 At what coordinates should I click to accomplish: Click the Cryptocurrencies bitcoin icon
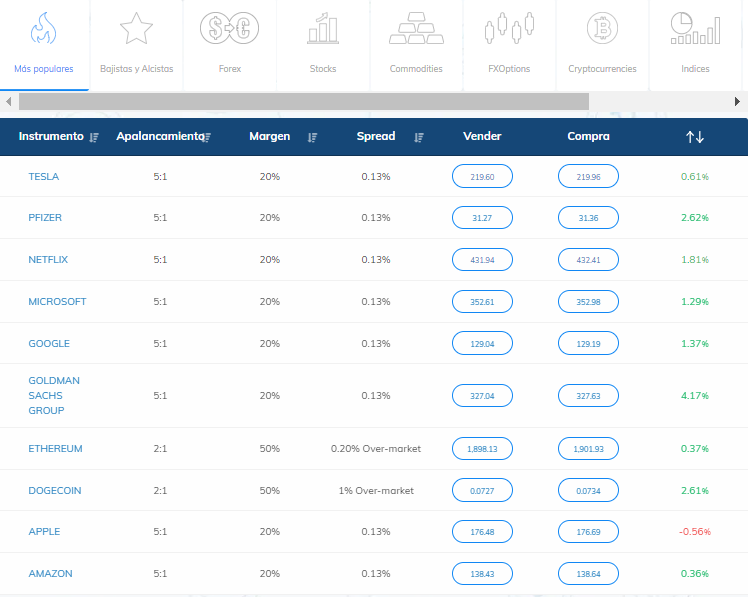(602, 29)
